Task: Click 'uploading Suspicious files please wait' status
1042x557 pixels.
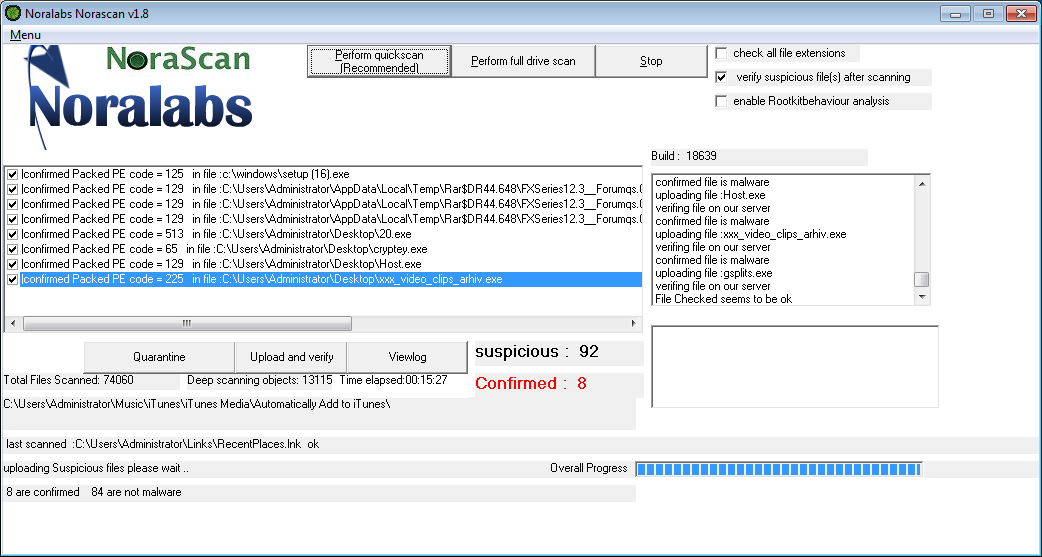Action: click(96, 468)
